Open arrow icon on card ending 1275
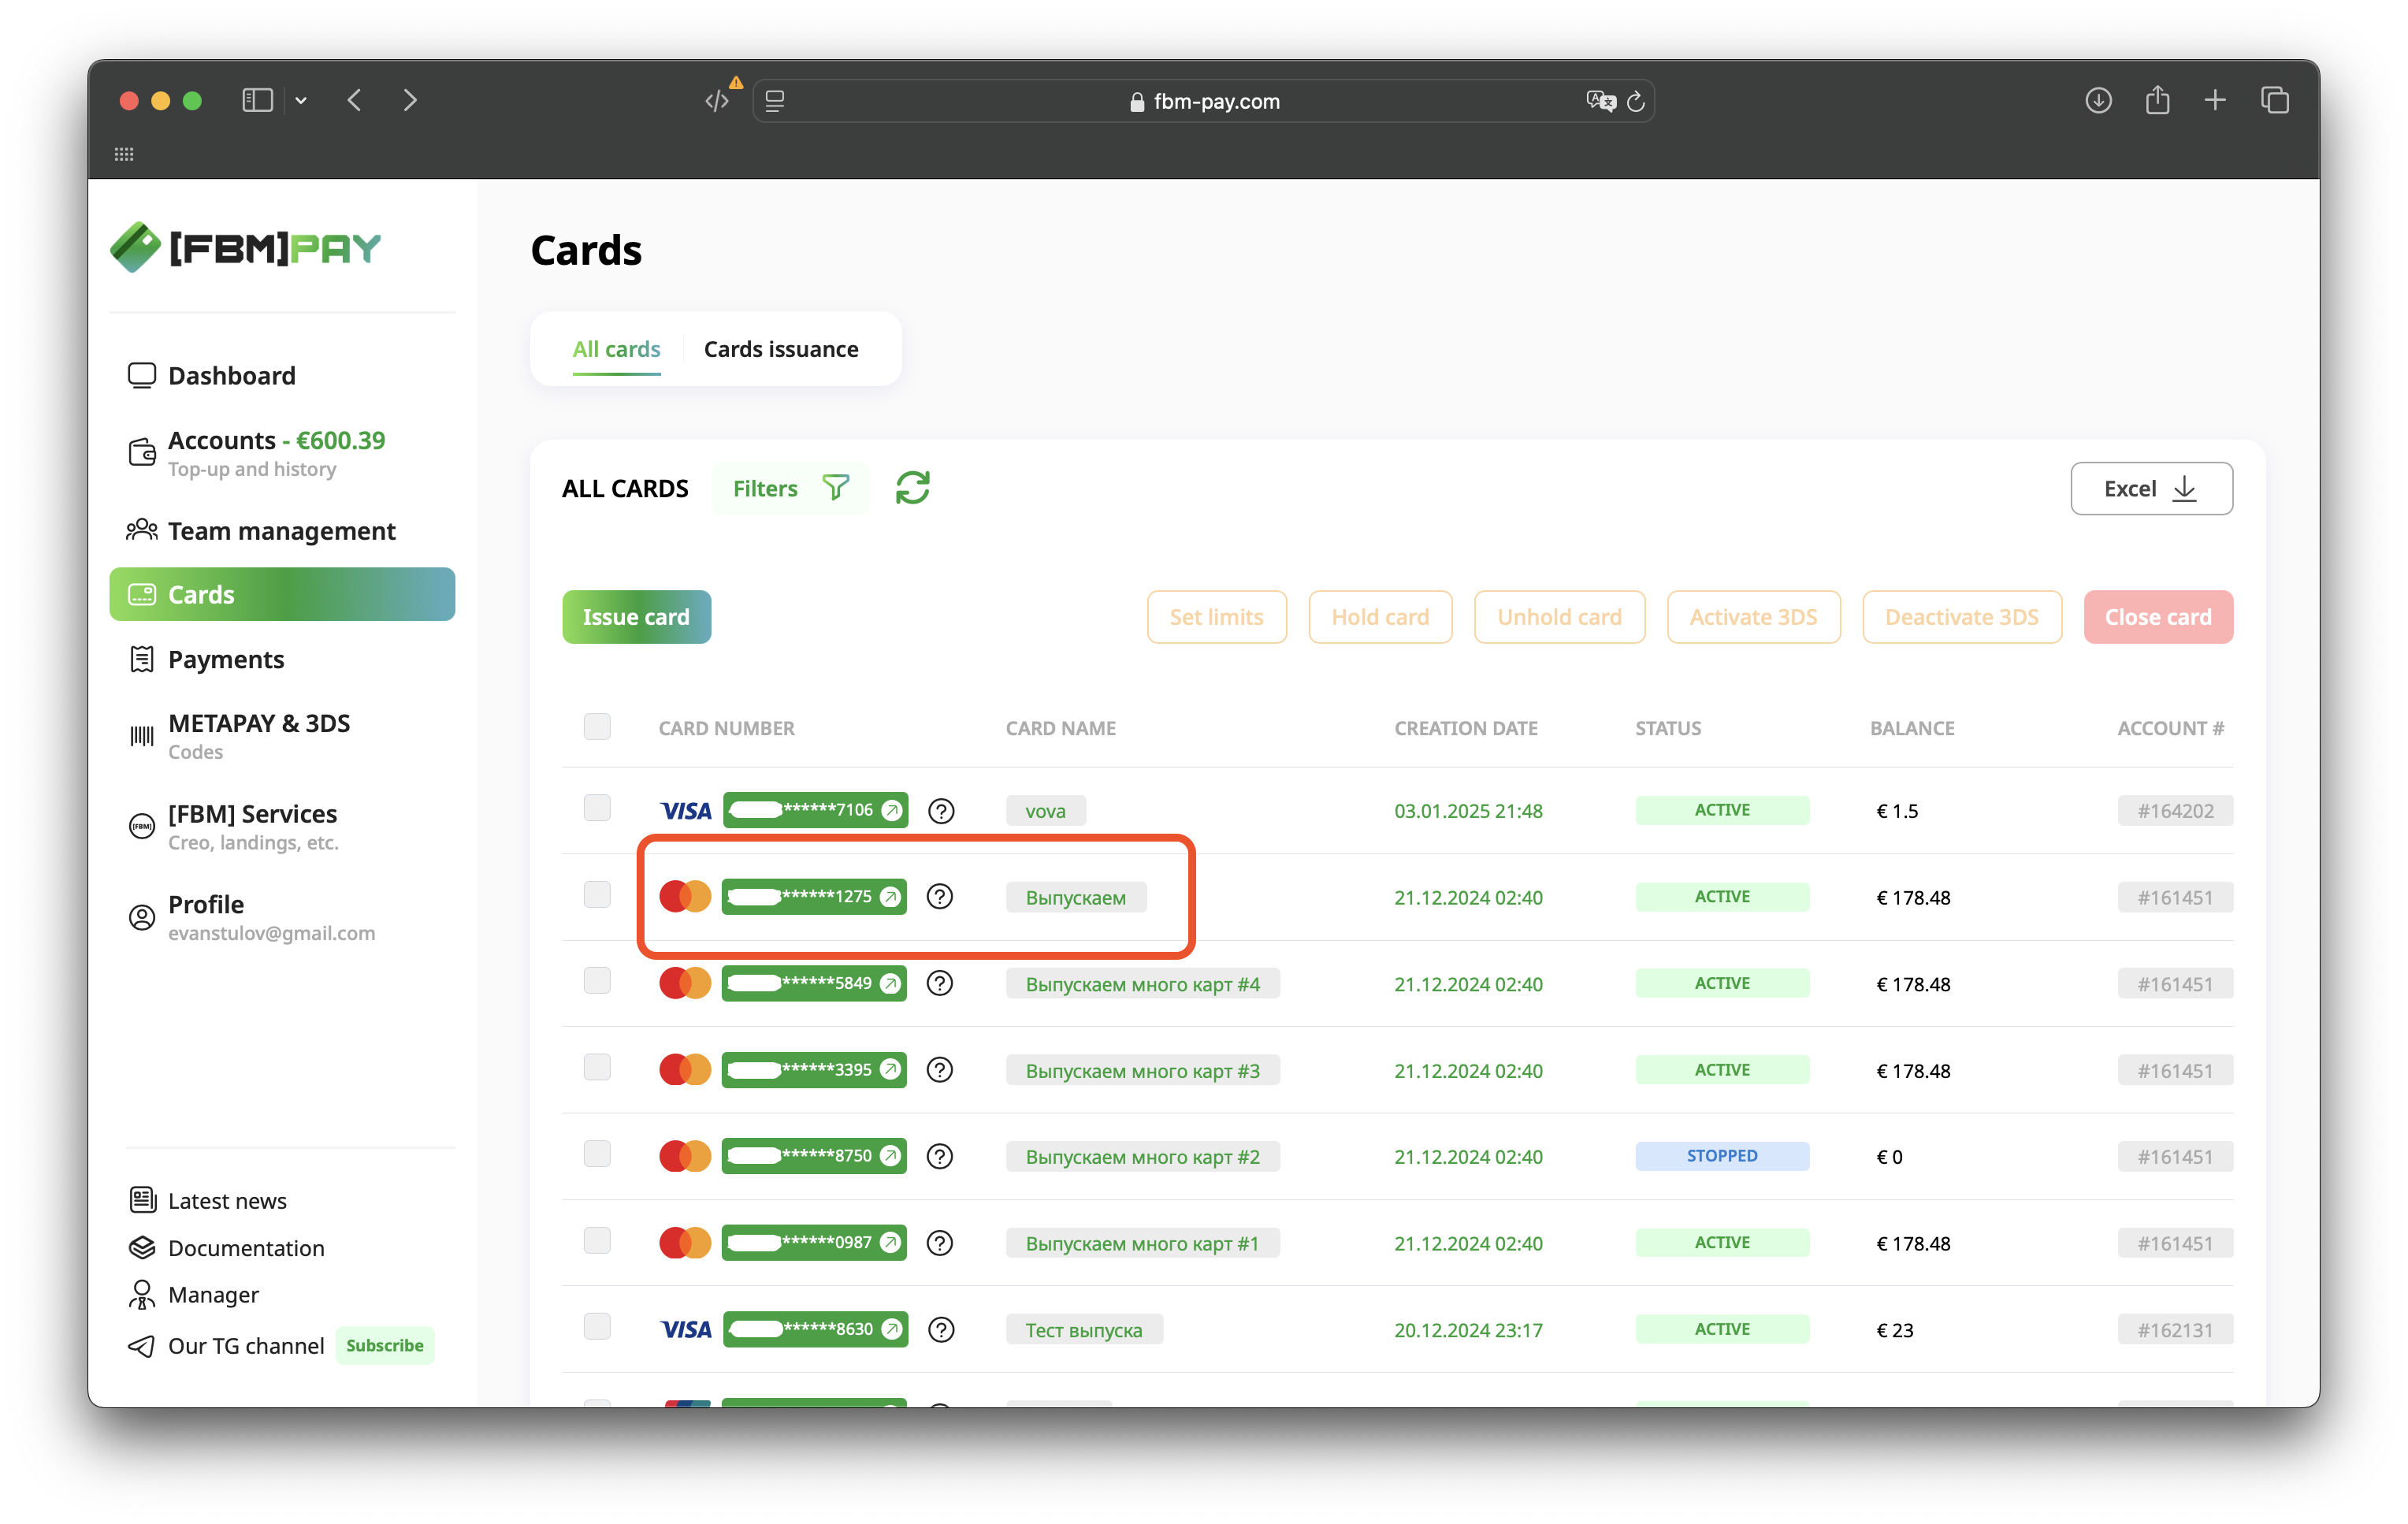The height and width of the screenshot is (1524, 2408). [889, 897]
